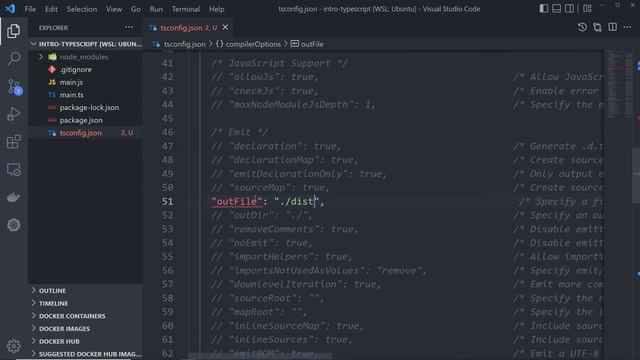This screenshot has height=360, width=640.
Task: Click the code minimap preview
Action: pos(619,84)
